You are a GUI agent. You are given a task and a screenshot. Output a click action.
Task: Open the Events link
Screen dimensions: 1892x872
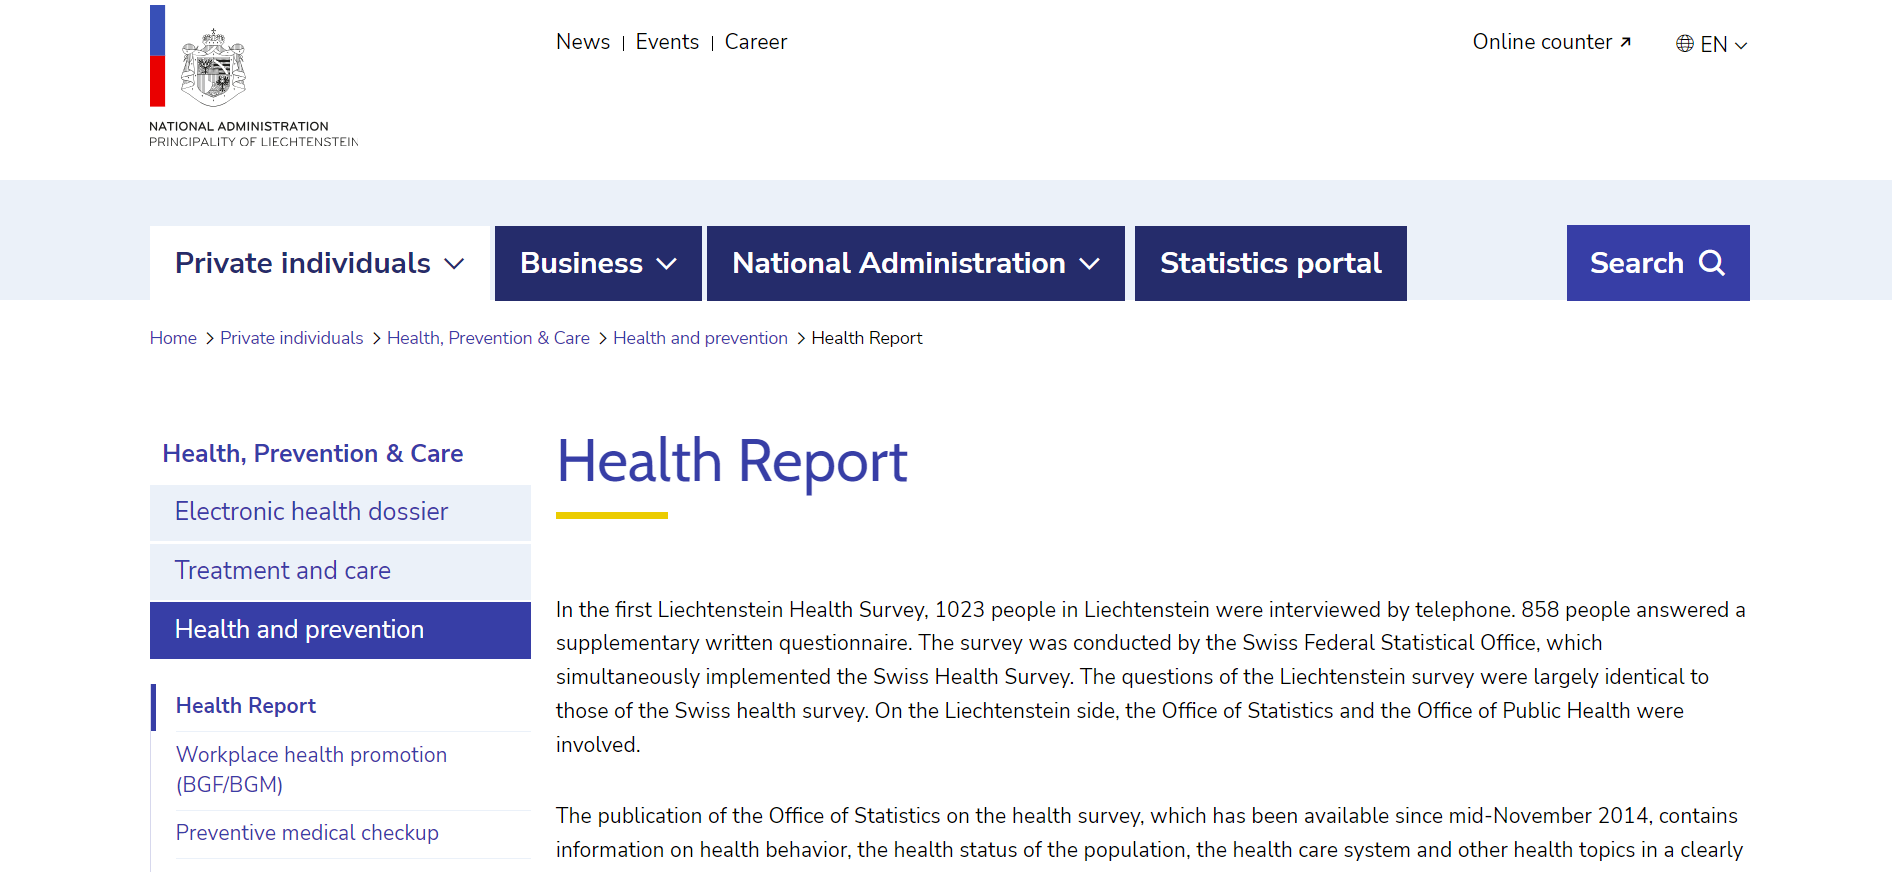click(x=667, y=42)
